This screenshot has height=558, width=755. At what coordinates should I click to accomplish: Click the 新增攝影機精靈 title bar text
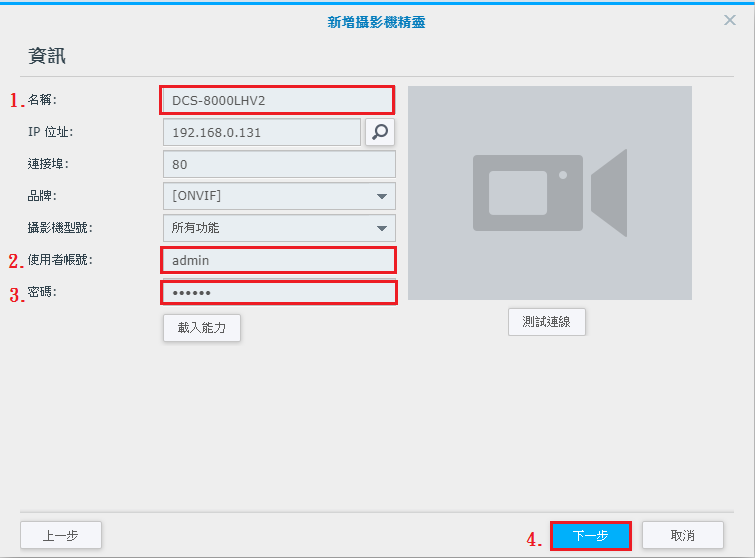377,21
